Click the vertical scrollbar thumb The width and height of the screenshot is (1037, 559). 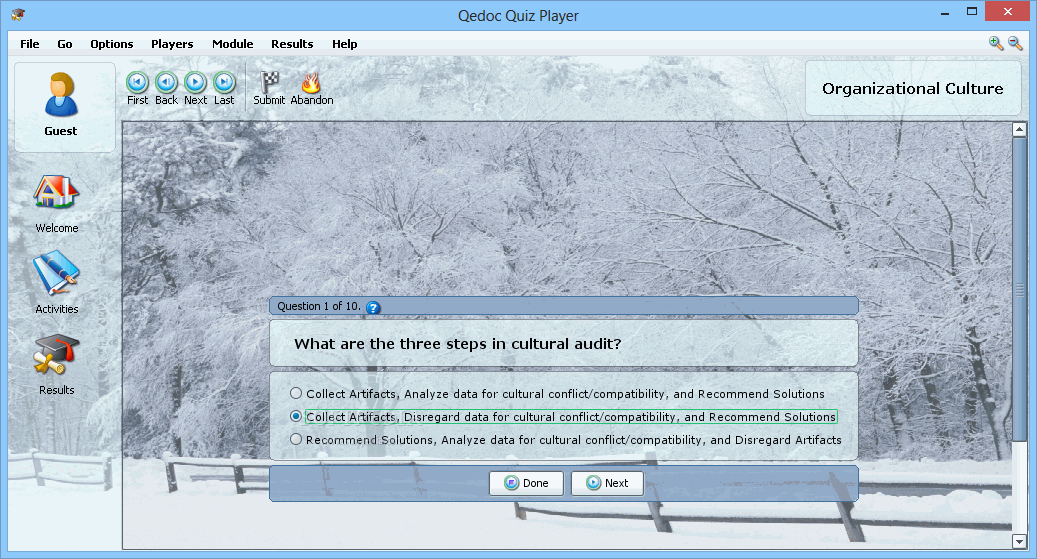1019,289
